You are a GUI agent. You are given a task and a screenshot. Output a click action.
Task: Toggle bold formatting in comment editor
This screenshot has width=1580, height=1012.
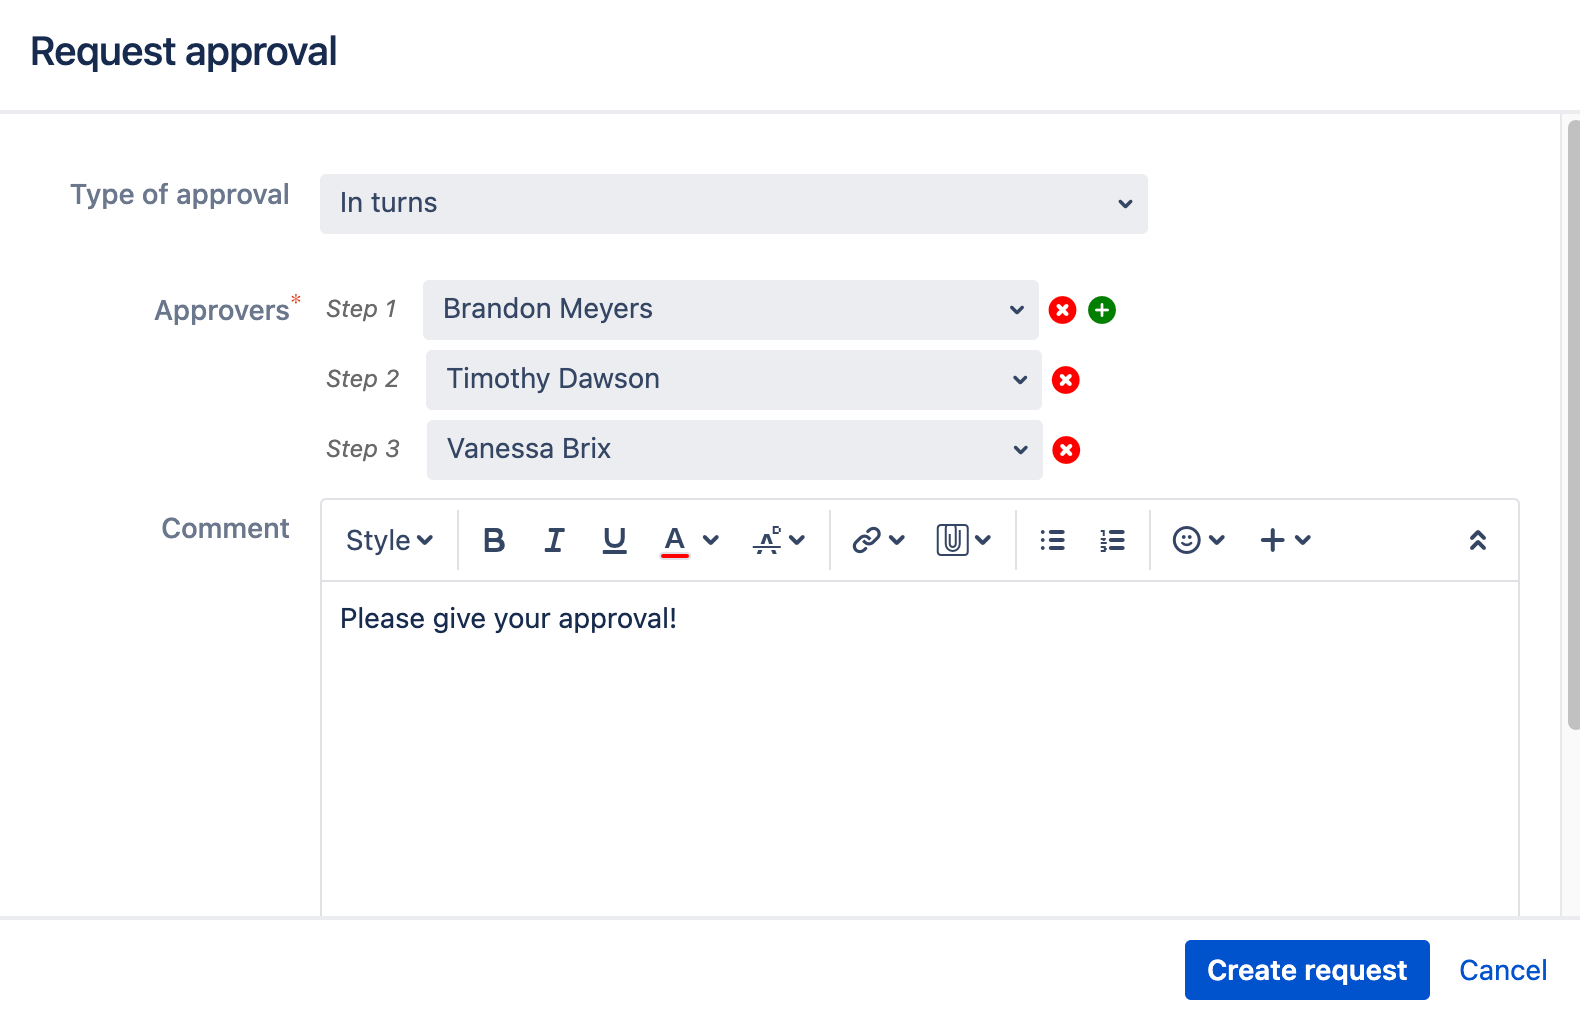pos(494,540)
